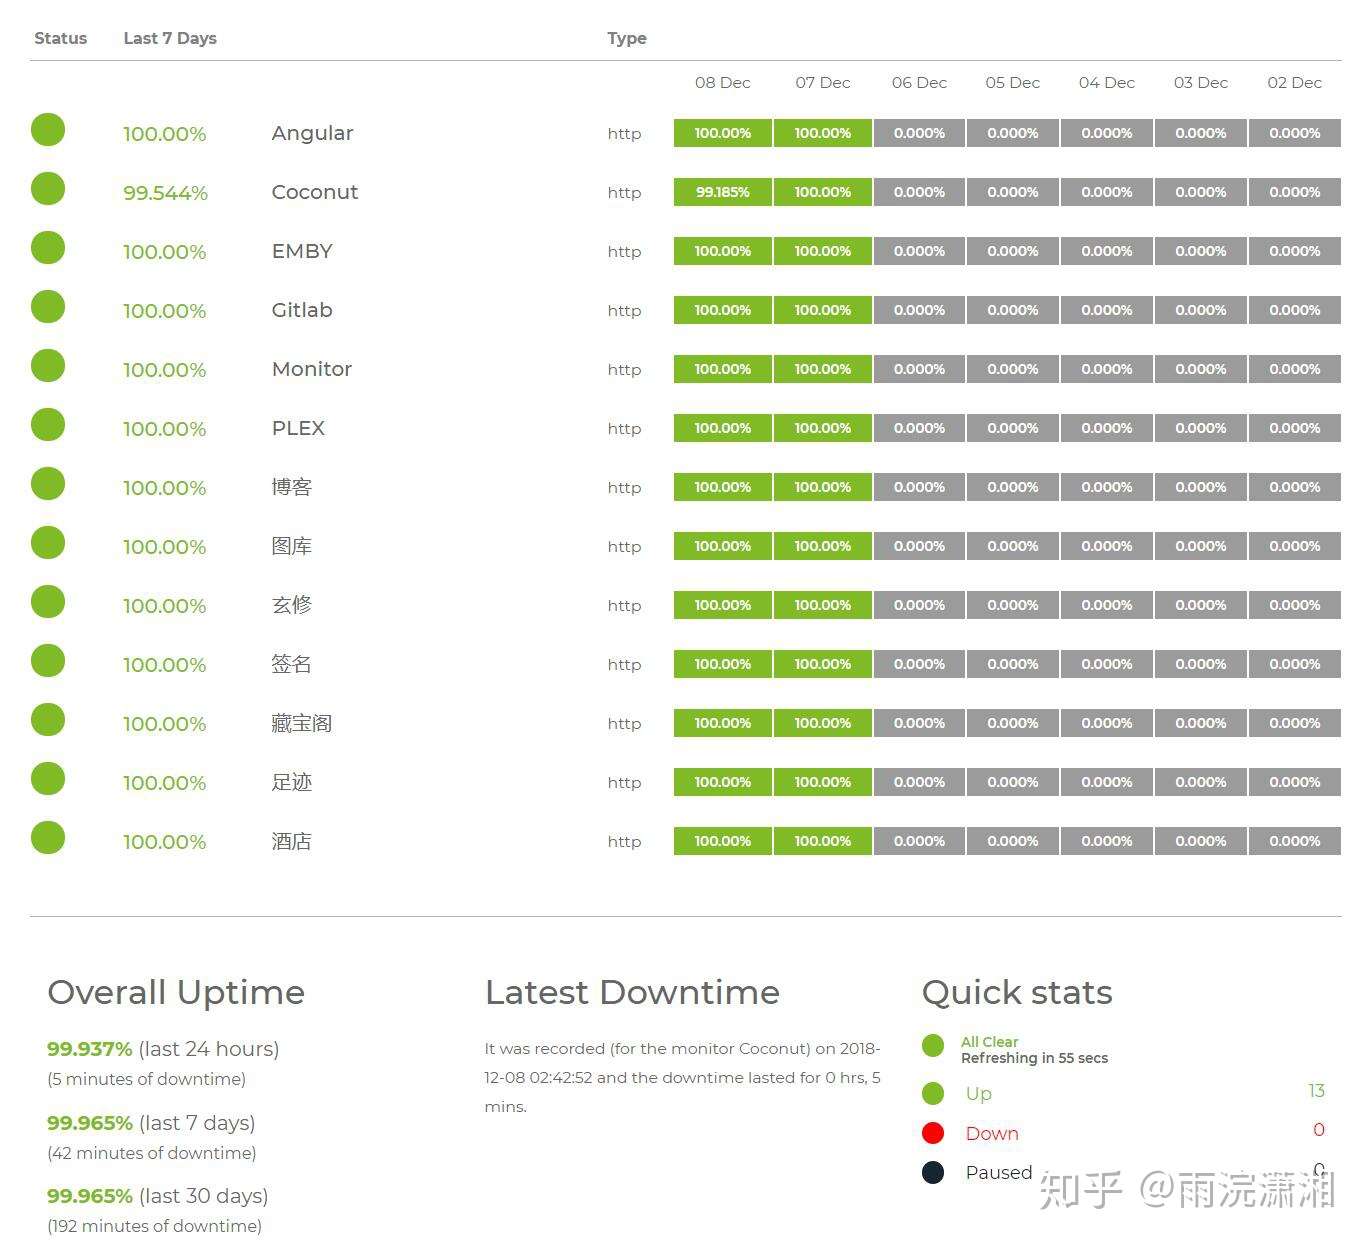
Task: Click the Overall Uptime heading
Action: tap(176, 993)
